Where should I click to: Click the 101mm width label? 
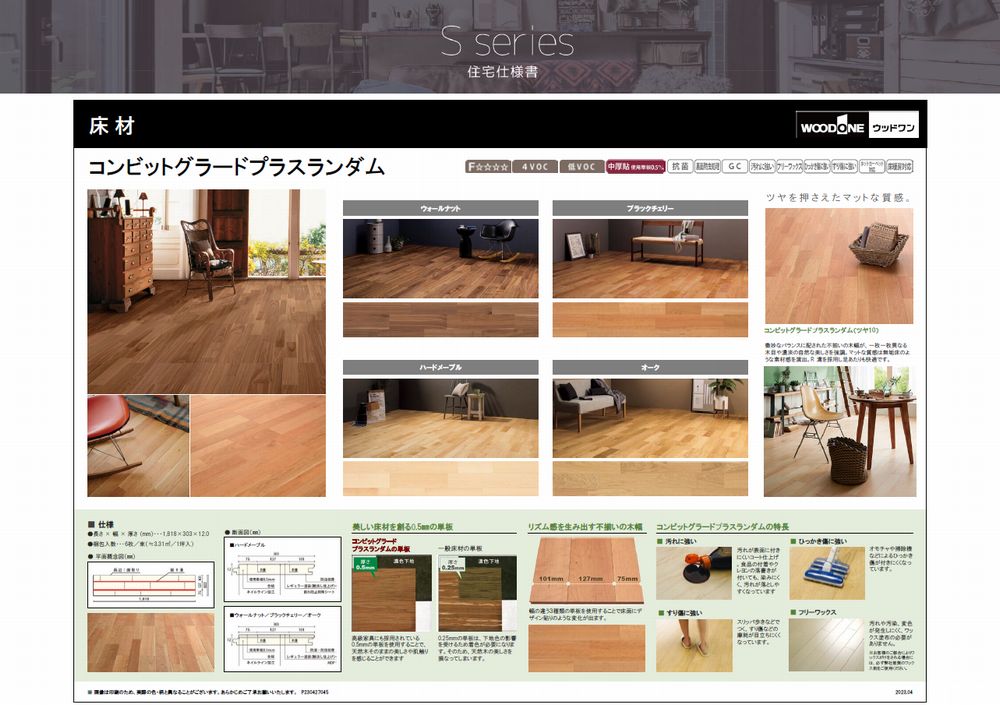[551, 579]
